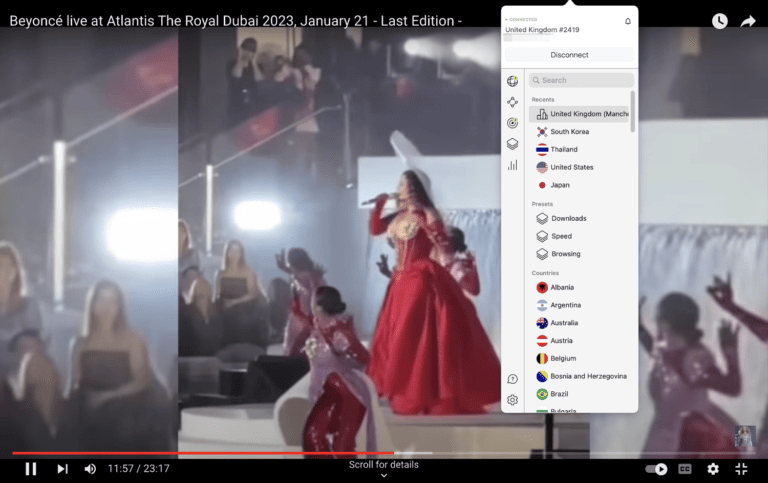Select the Downloads preset
This screenshot has width=768, height=483.
569,218
